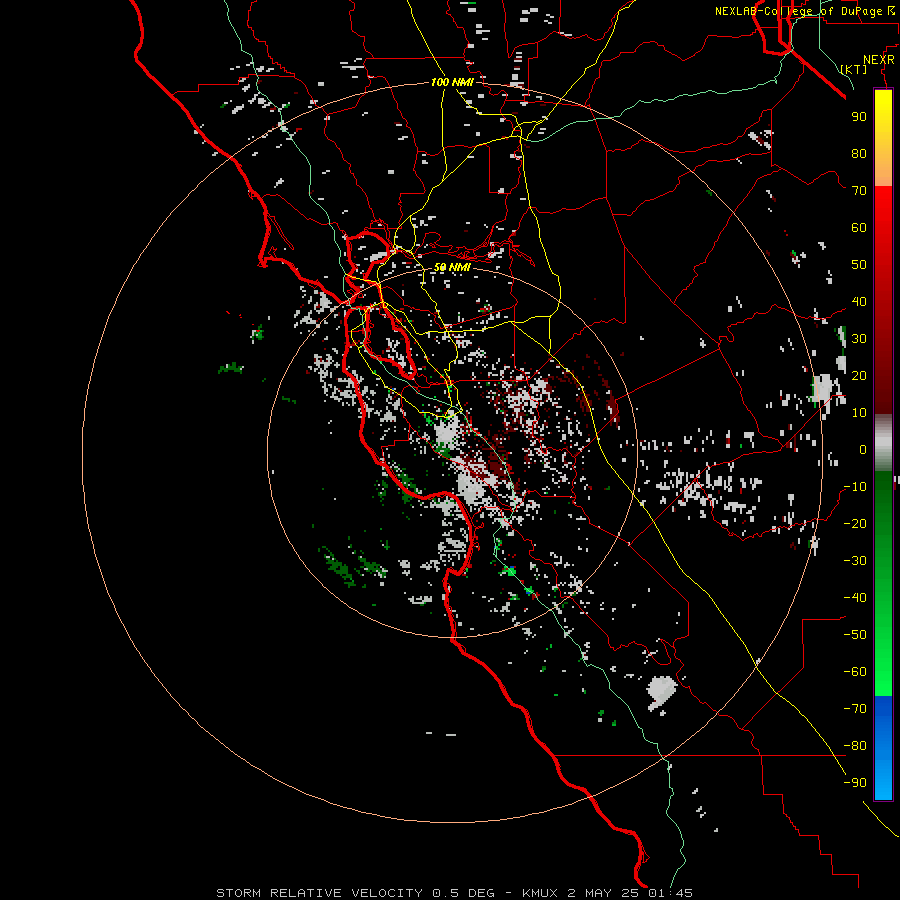900x900 pixels.
Task: Pick the gray zero-velocity band of the color scale
Action: click(x=883, y=443)
